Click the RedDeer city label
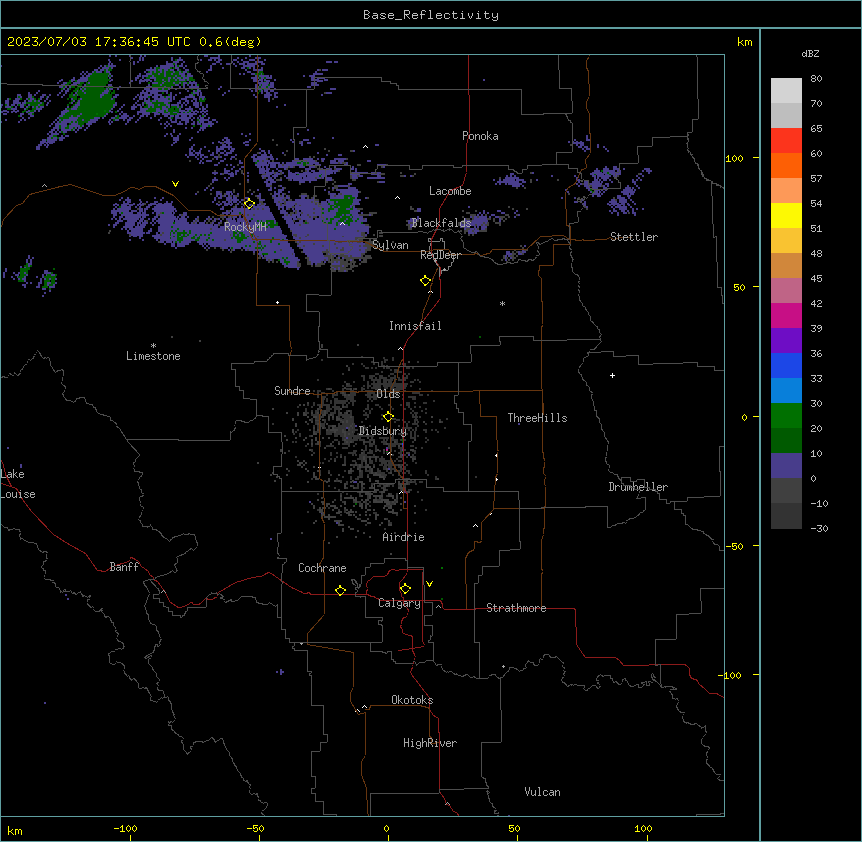 [x=440, y=255]
